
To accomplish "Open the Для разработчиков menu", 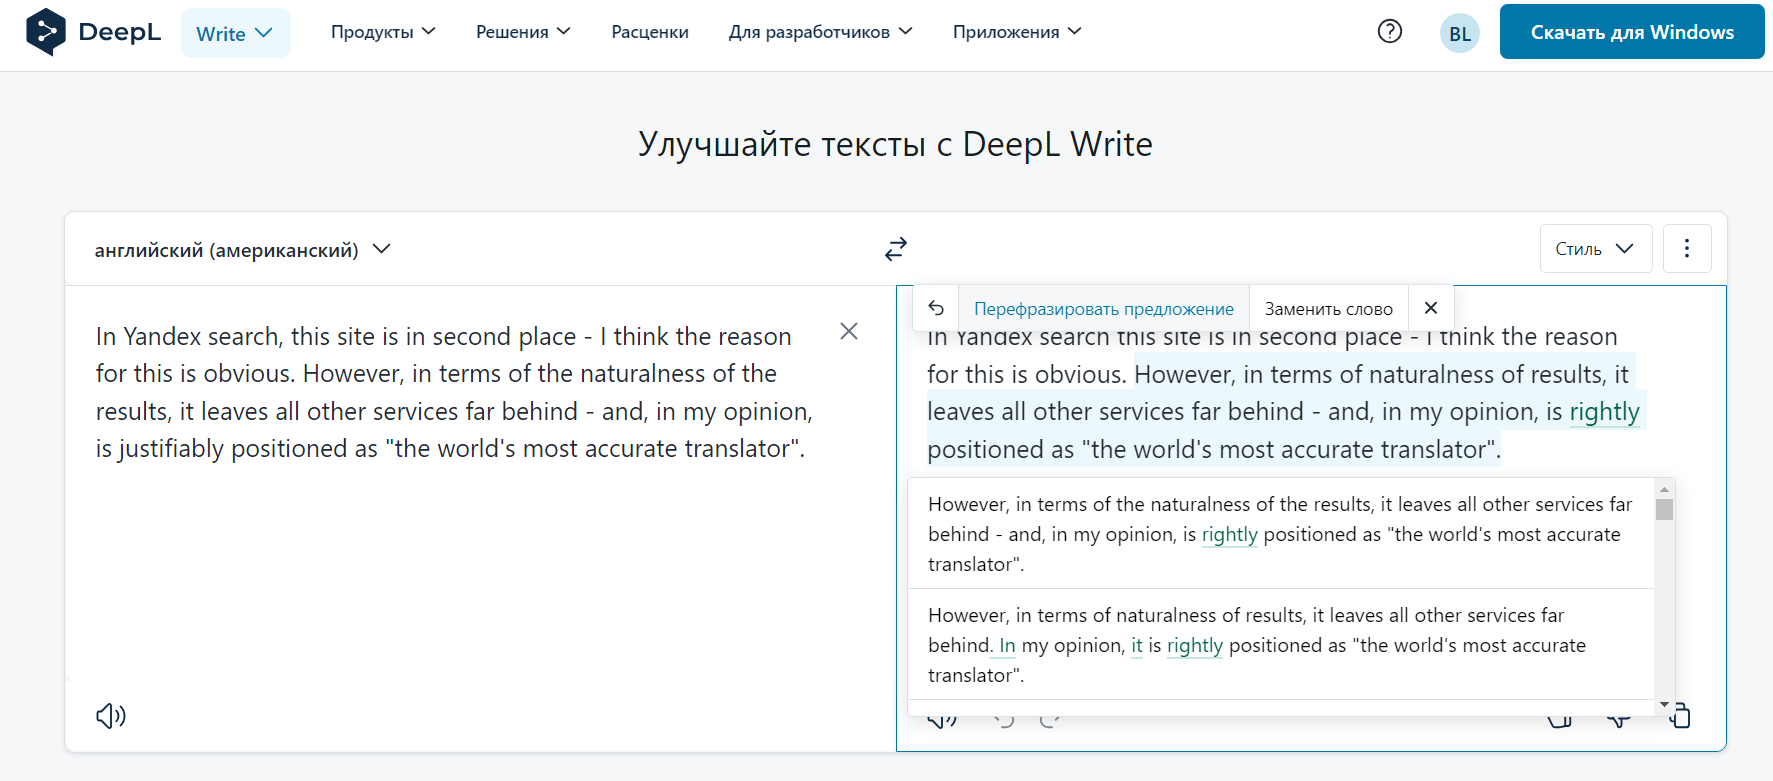I will click(x=820, y=32).
